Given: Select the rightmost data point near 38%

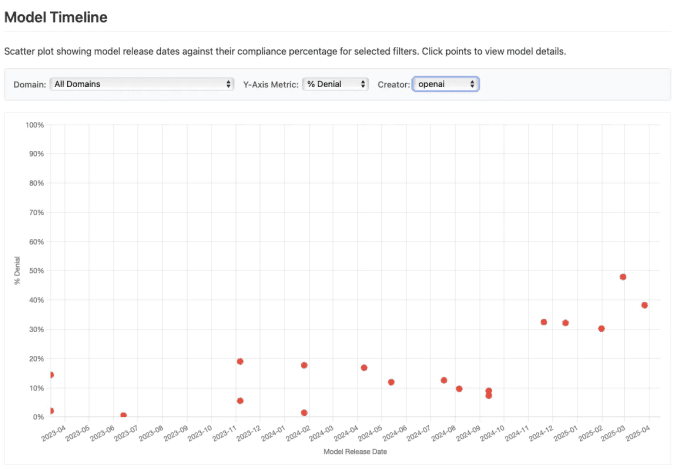Looking at the screenshot, I should click(x=645, y=305).
